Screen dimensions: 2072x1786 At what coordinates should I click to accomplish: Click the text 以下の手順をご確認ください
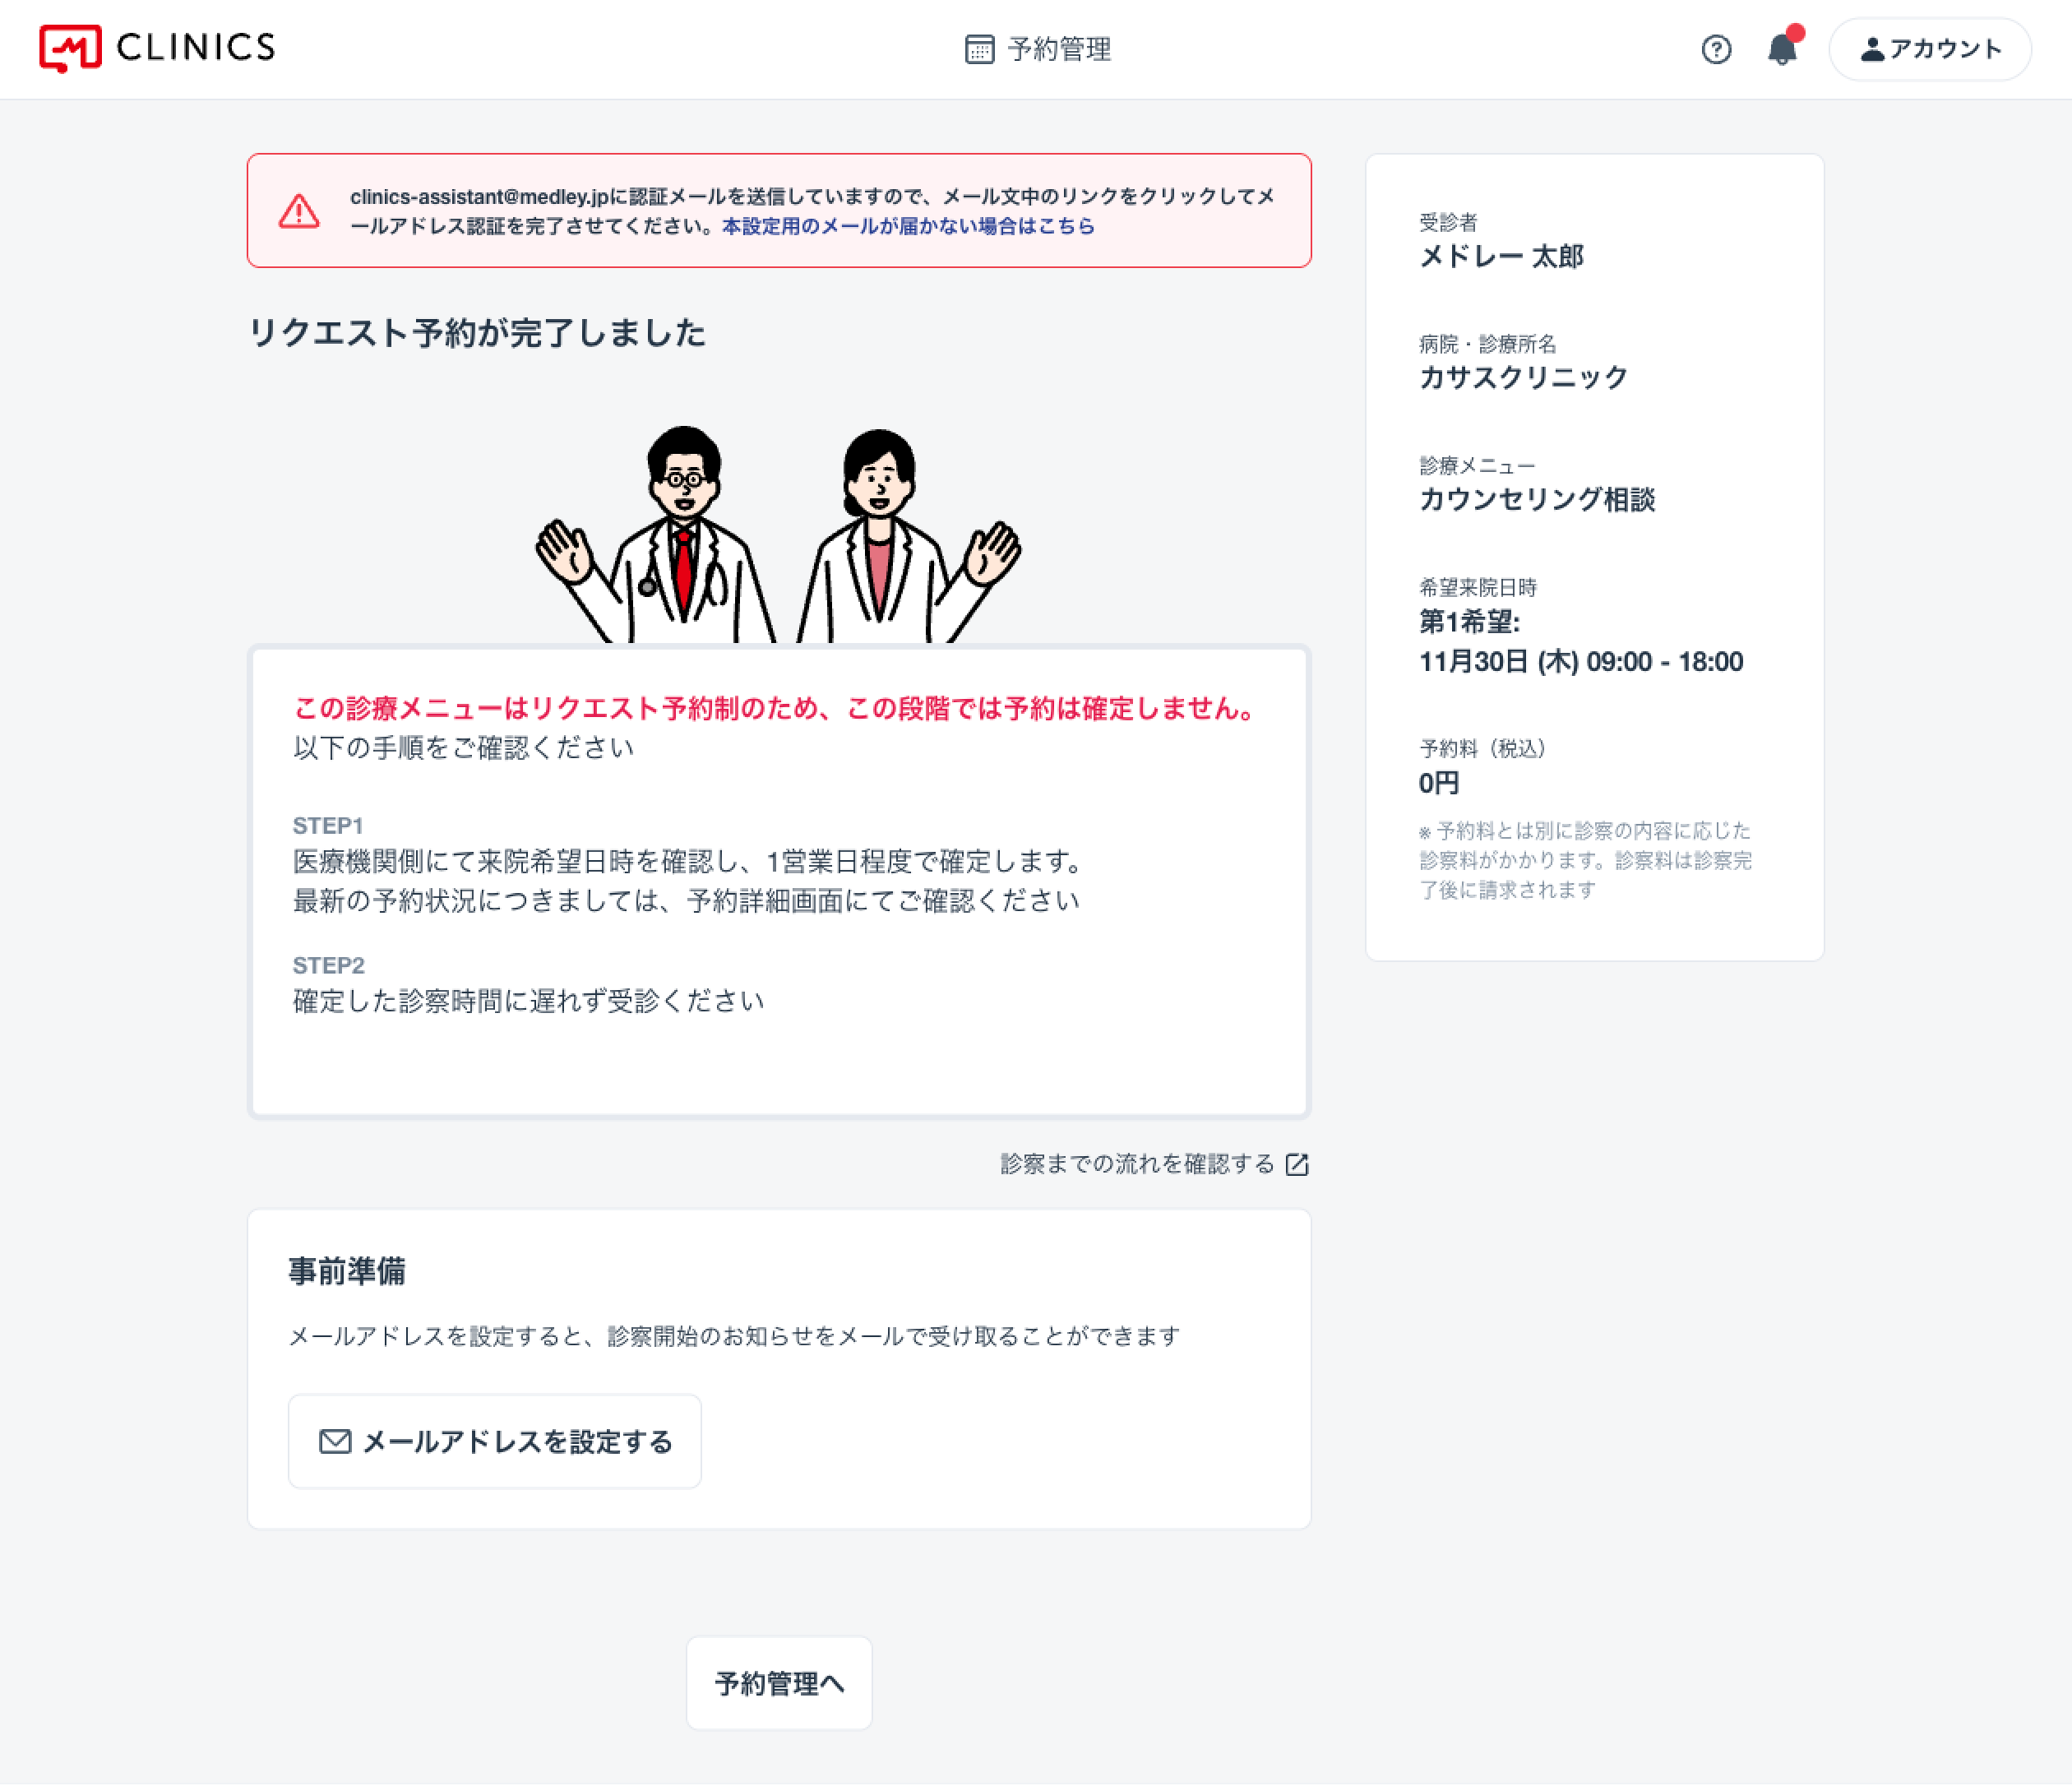[463, 748]
